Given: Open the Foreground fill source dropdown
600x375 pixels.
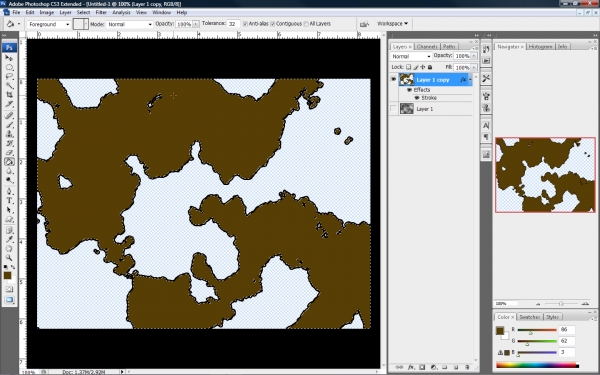Looking at the screenshot, I should pos(49,24).
